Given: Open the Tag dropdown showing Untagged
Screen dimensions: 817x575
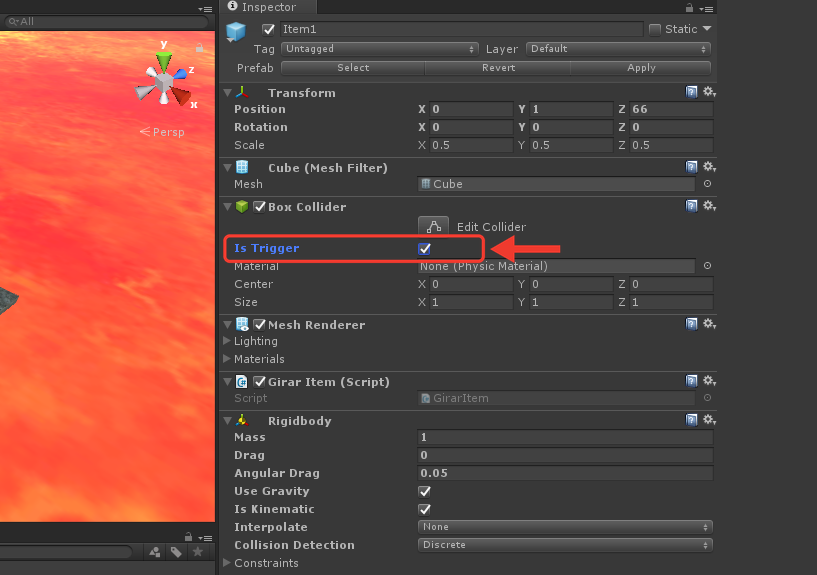Looking at the screenshot, I should (379, 49).
